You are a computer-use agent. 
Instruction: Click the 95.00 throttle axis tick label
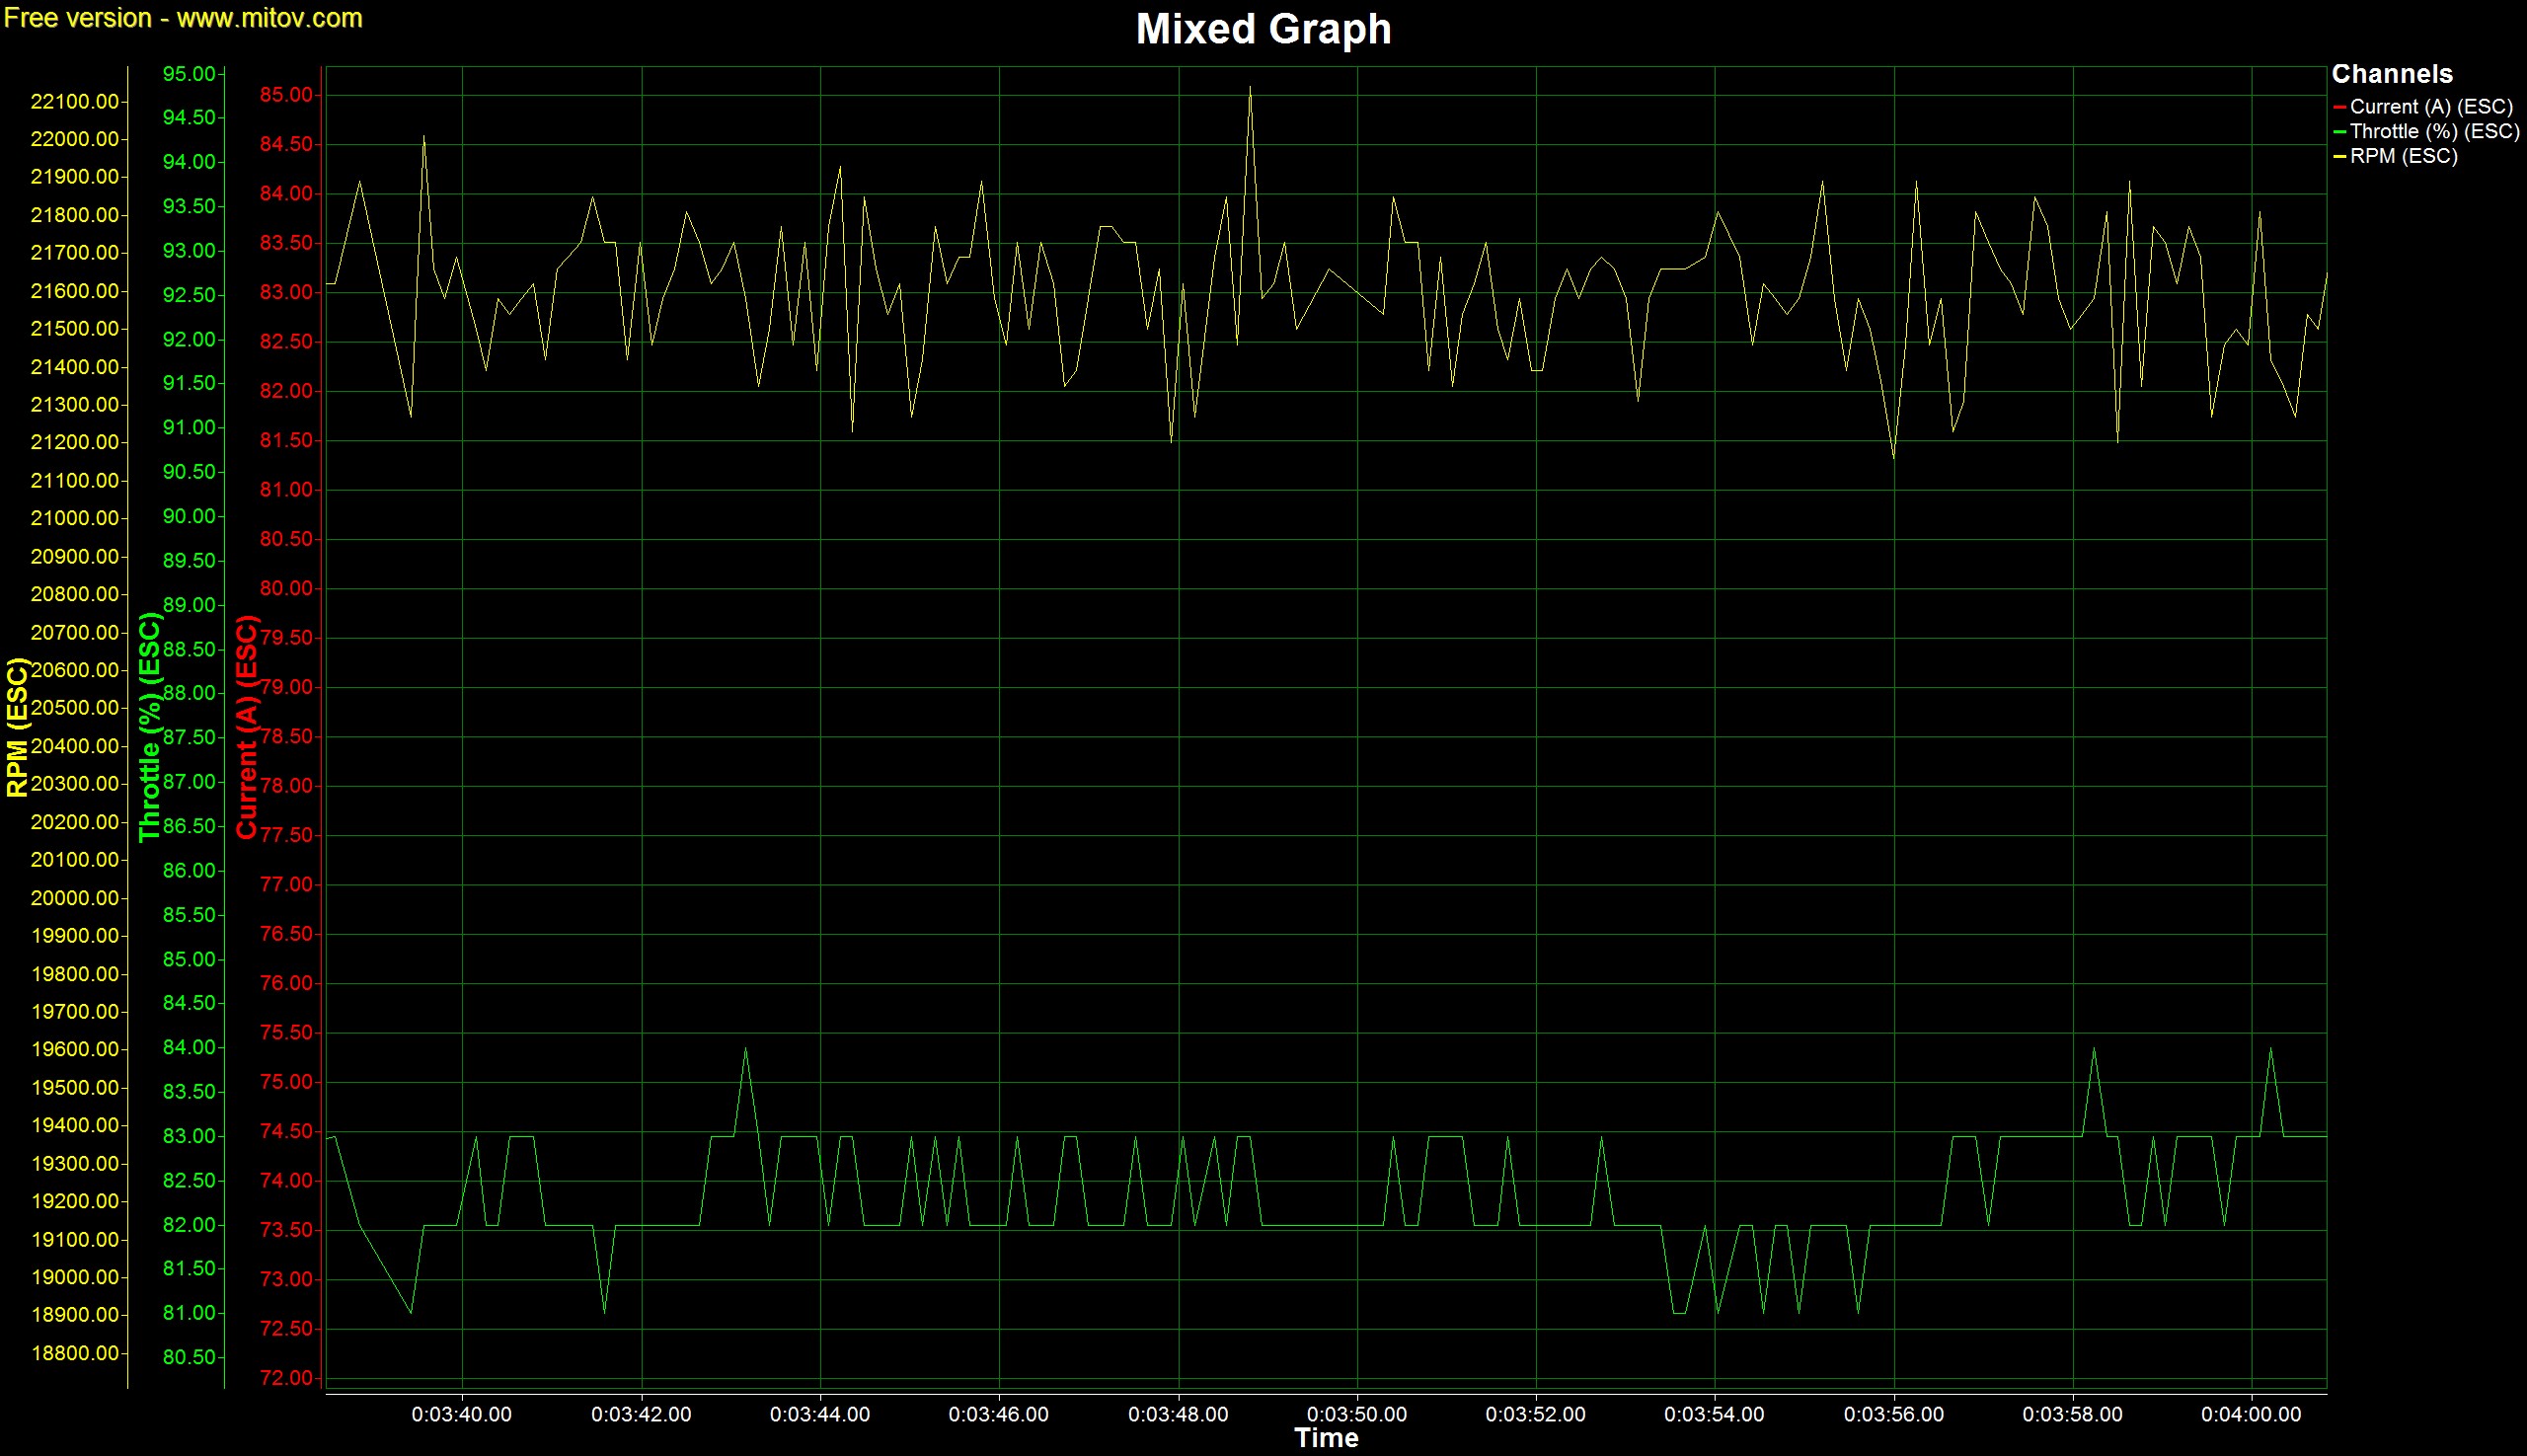(x=189, y=74)
